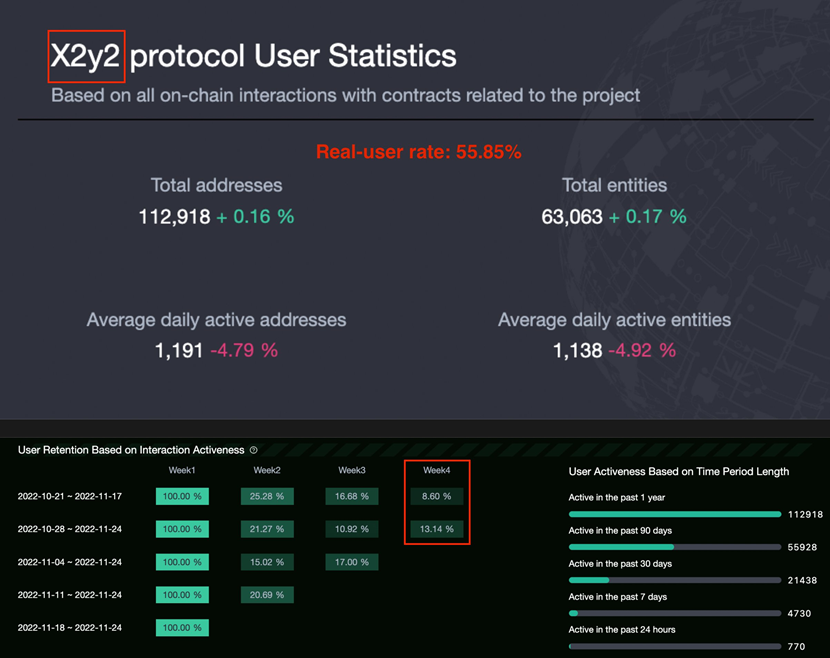Click the 13.14 % Week4 cell

pyautogui.click(x=437, y=529)
